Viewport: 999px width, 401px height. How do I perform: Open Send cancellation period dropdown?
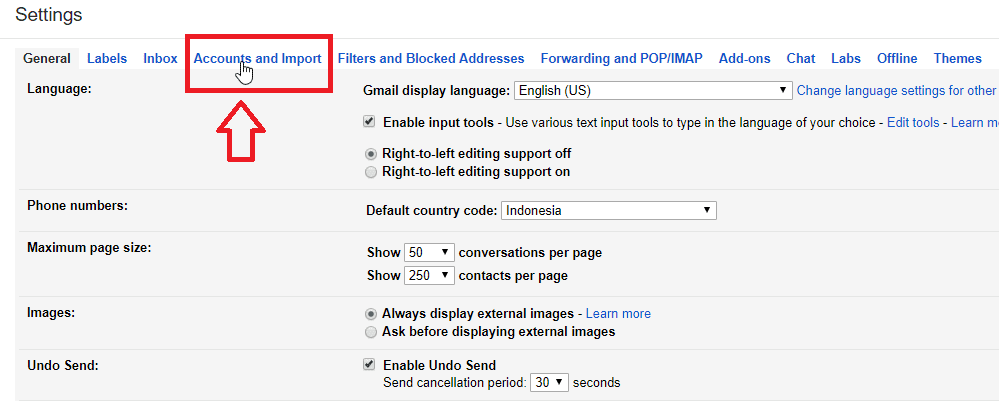[x=549, y=383]
